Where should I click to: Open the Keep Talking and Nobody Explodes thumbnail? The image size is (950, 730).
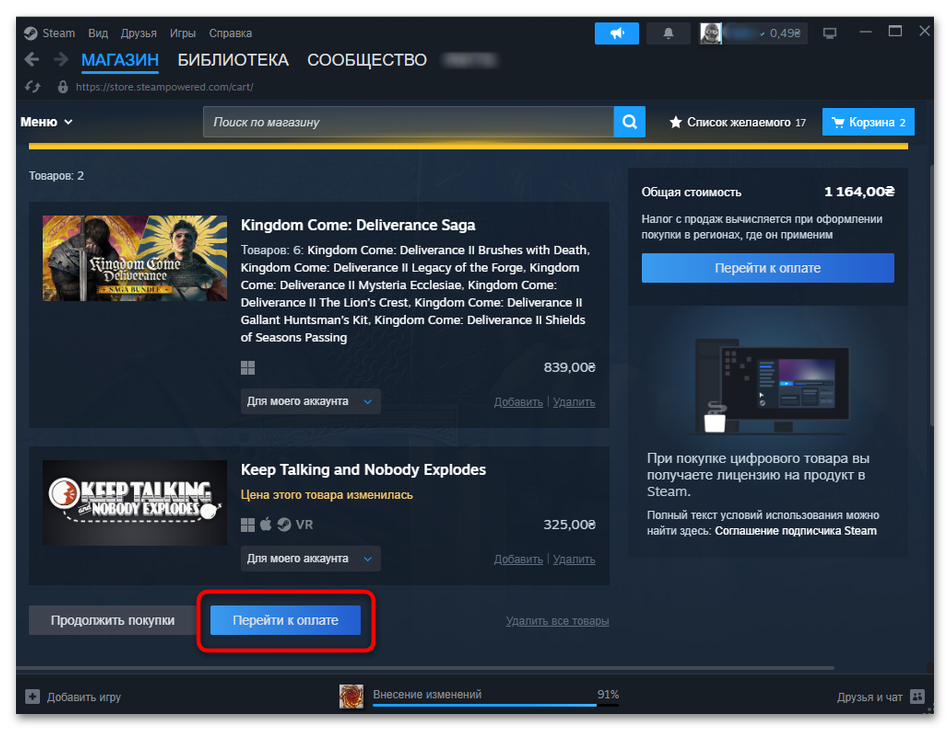pos(135,502)
